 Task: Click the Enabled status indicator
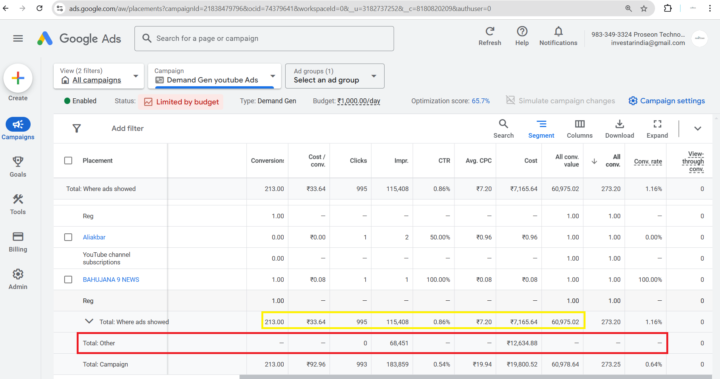click(80, 101)
